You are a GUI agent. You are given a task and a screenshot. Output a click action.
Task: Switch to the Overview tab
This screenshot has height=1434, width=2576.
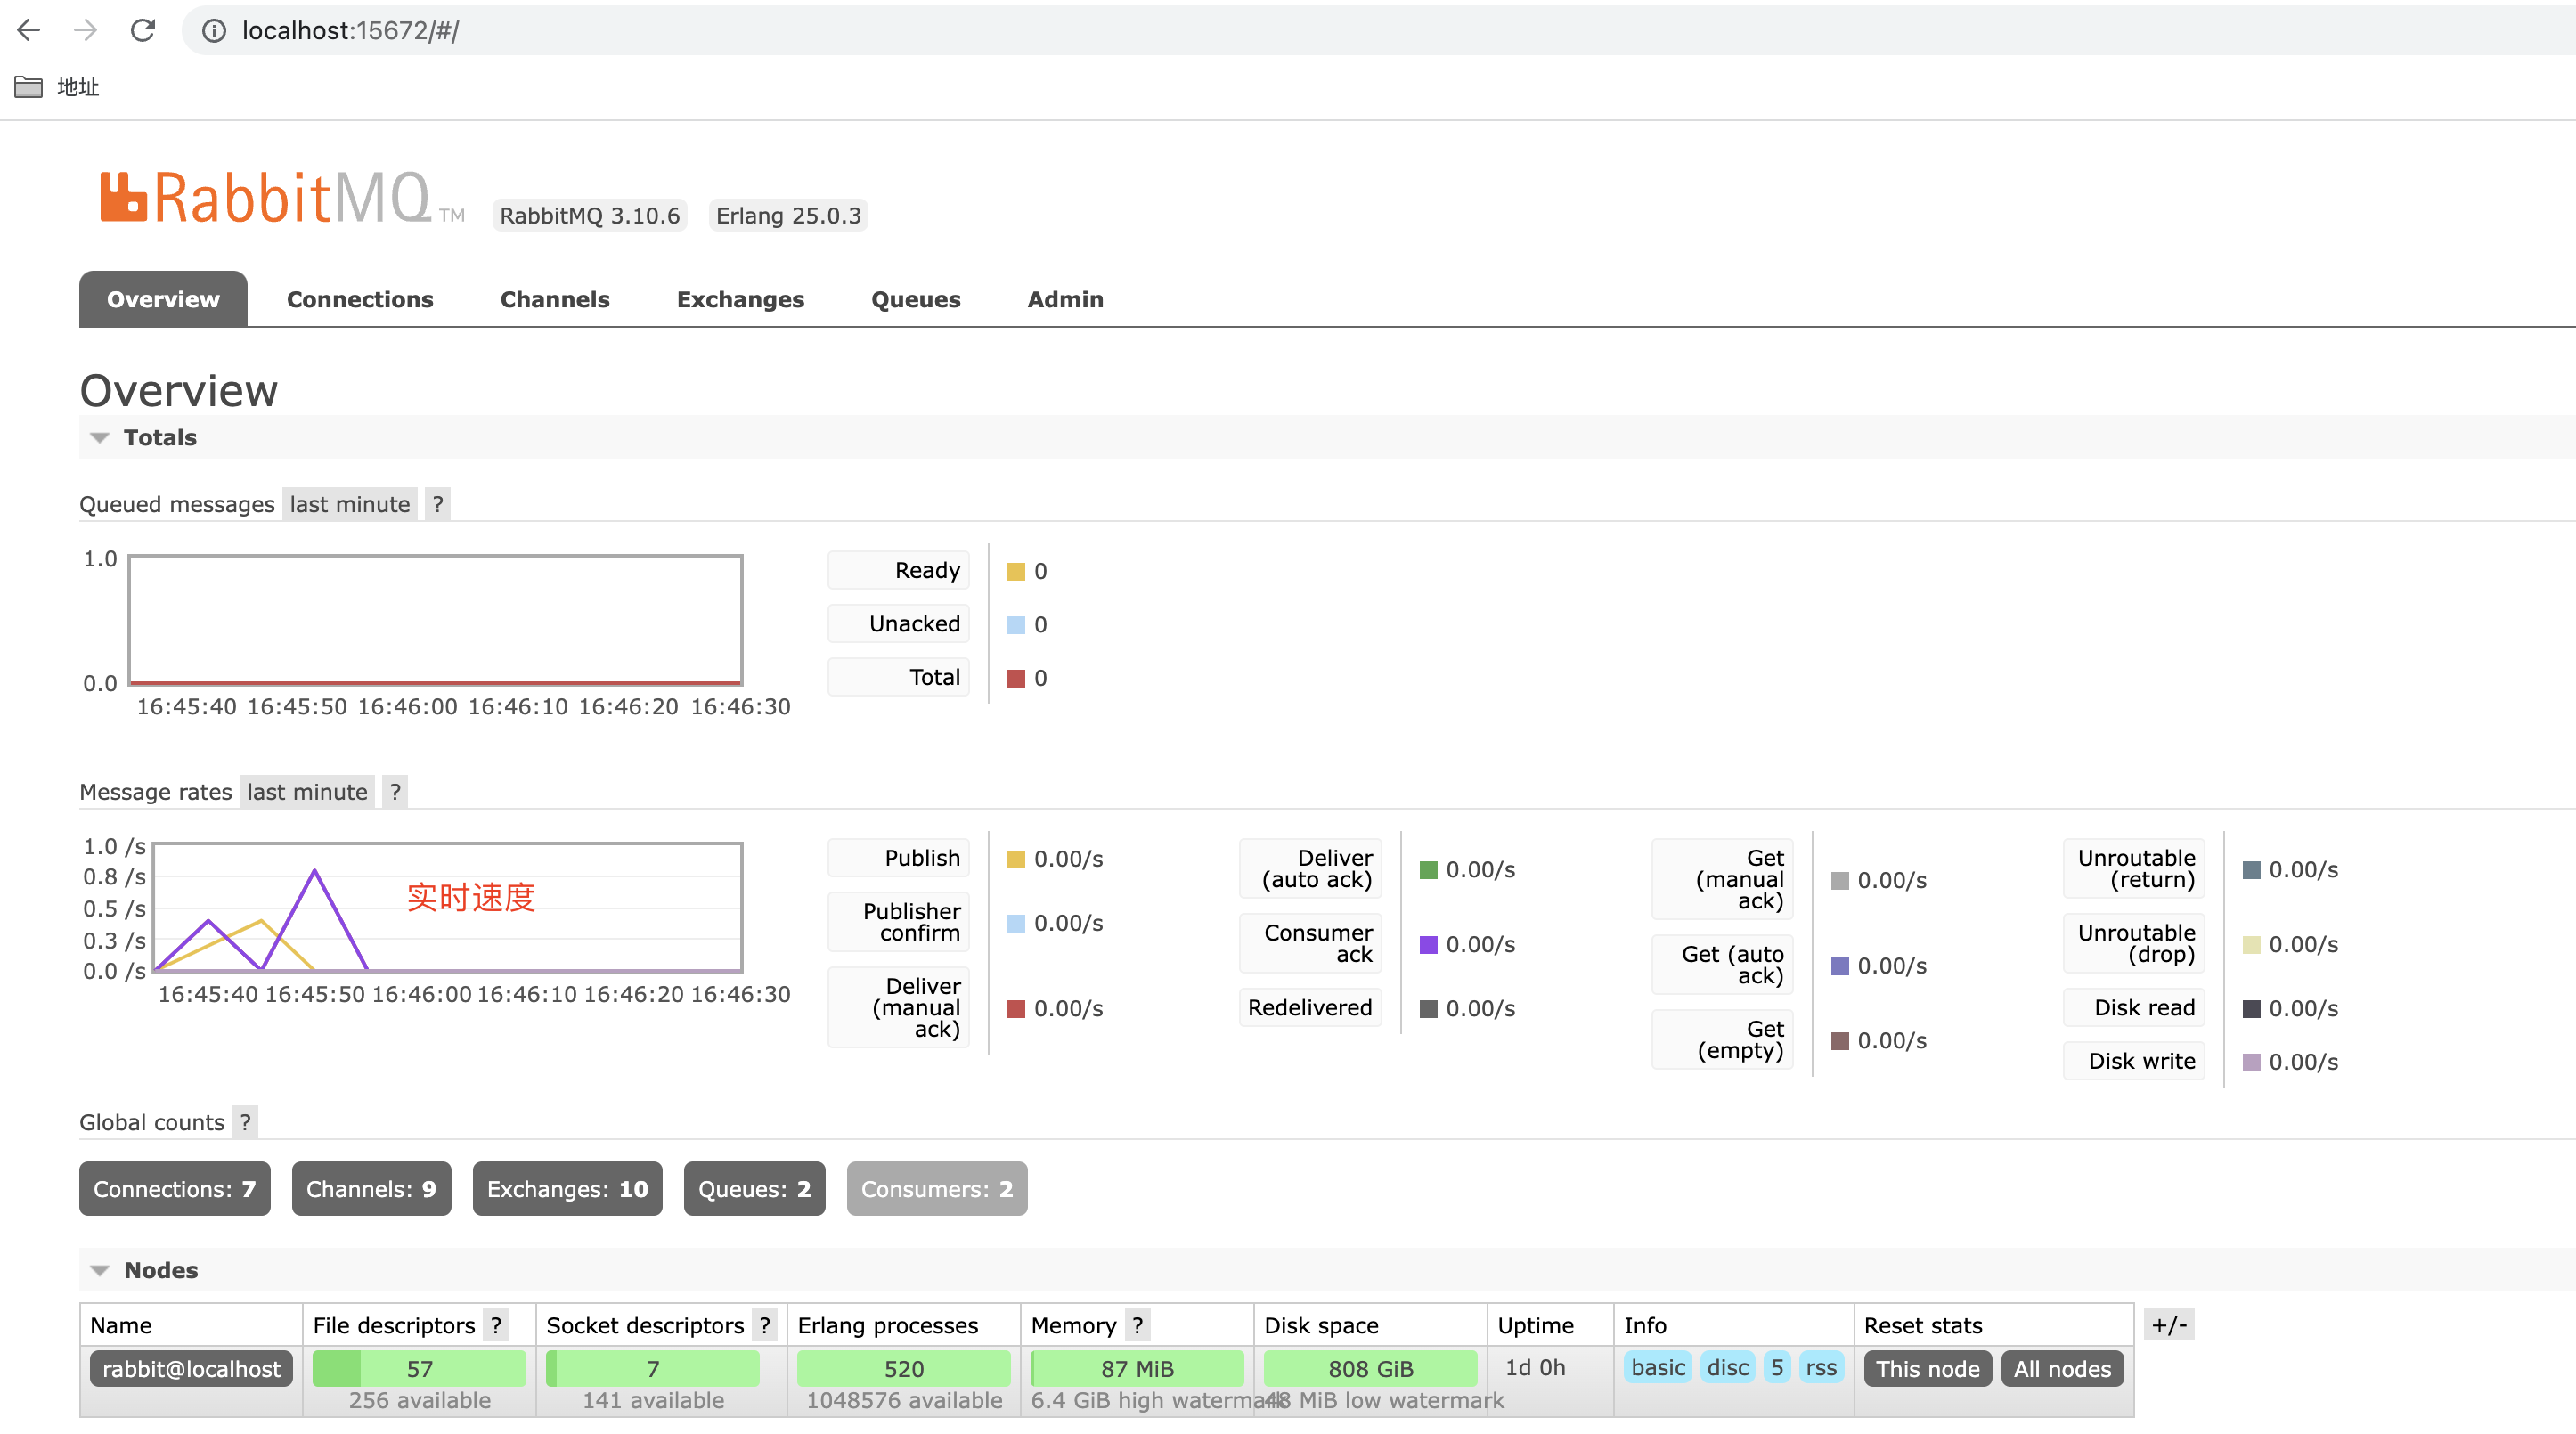coord(163,299)
